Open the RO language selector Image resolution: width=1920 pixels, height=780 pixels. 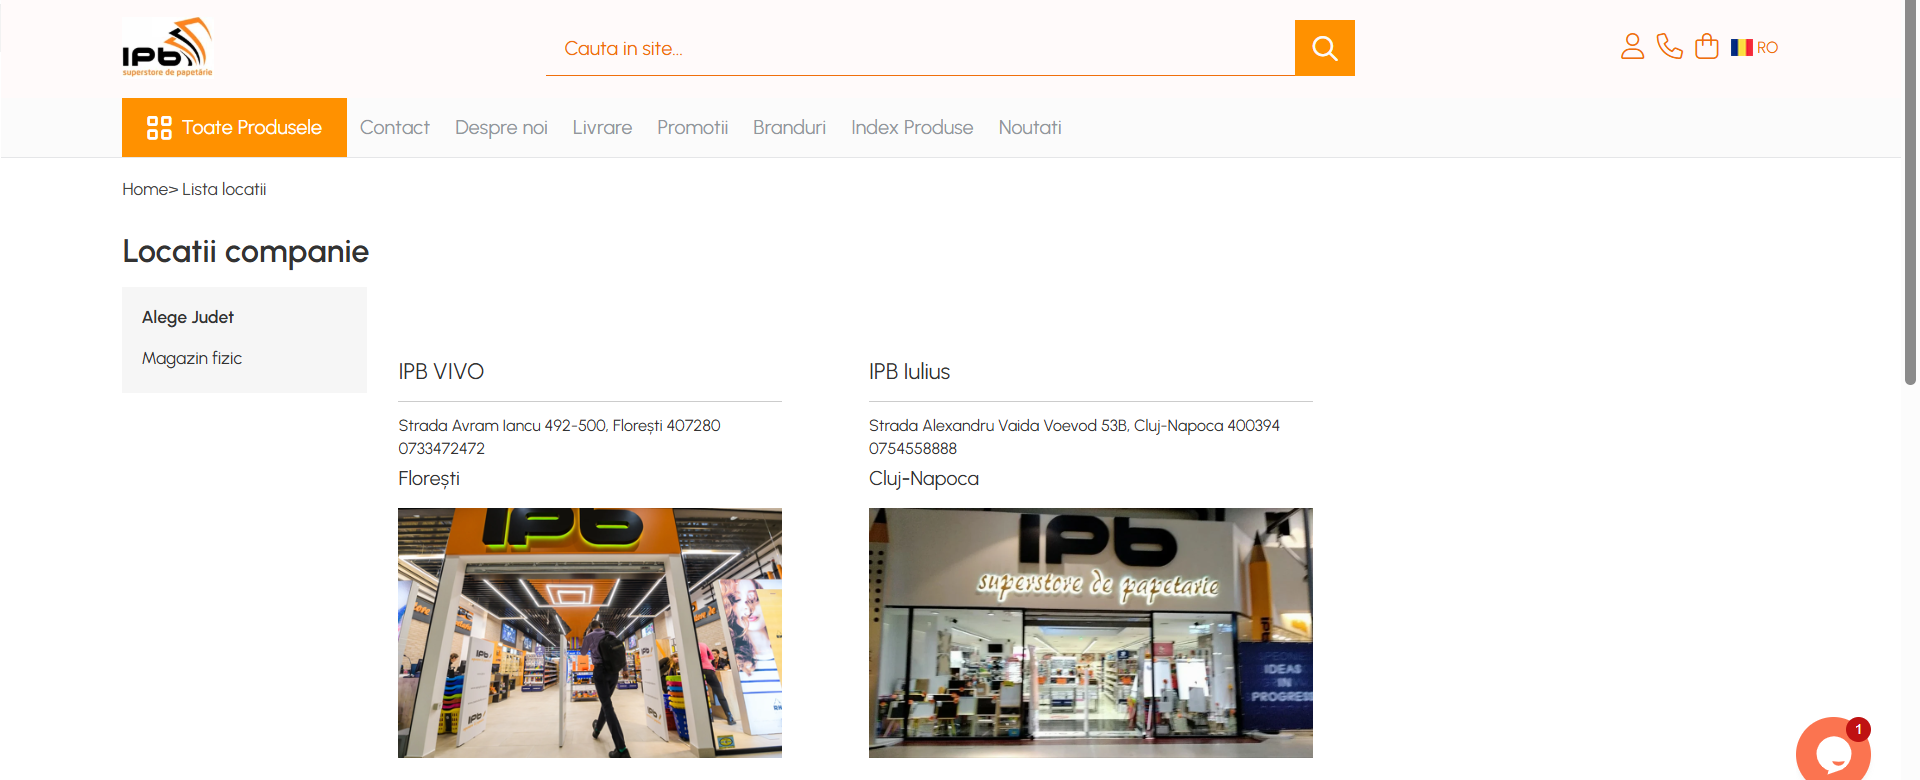pos(1767,48)
